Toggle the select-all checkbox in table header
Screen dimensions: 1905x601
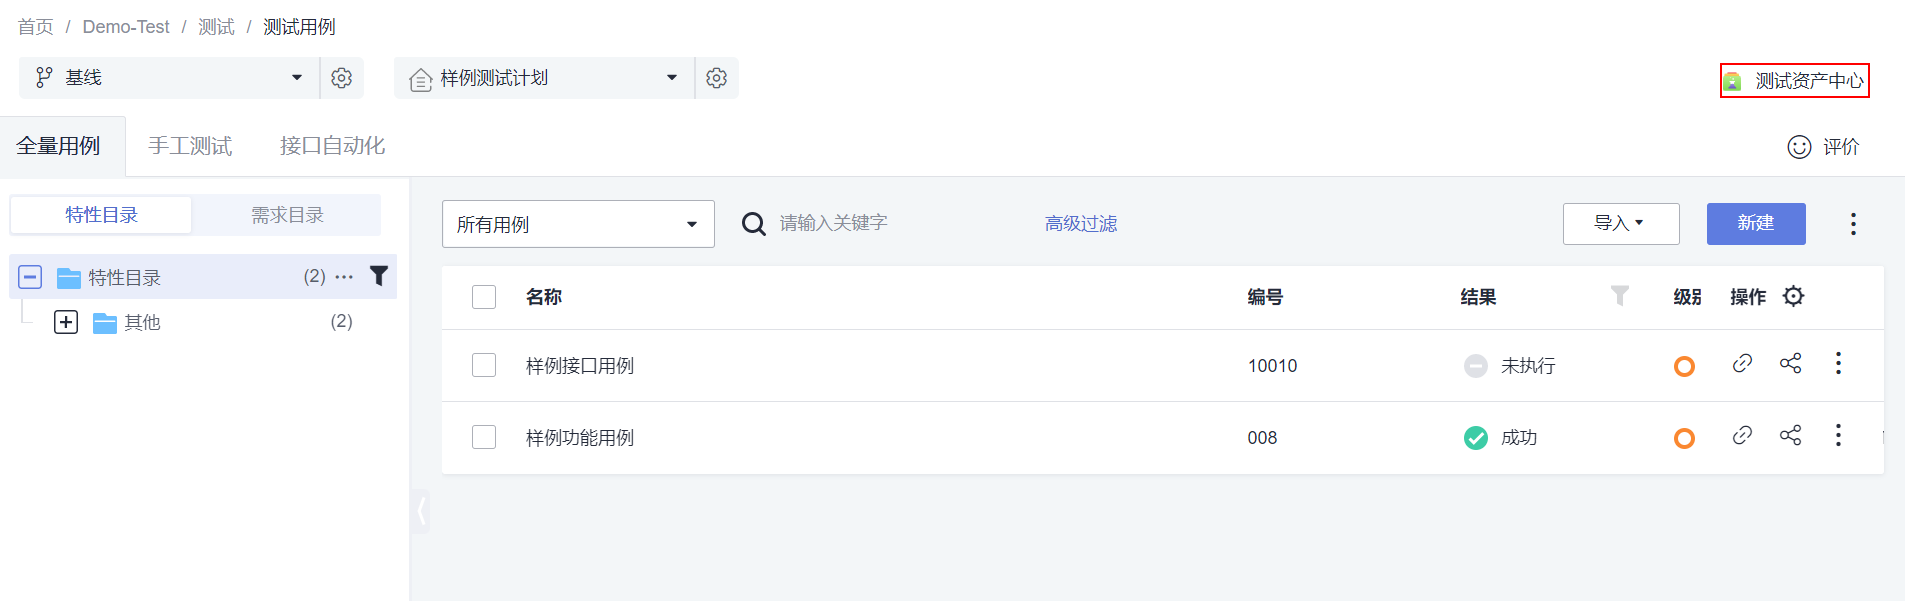(484, 297)
